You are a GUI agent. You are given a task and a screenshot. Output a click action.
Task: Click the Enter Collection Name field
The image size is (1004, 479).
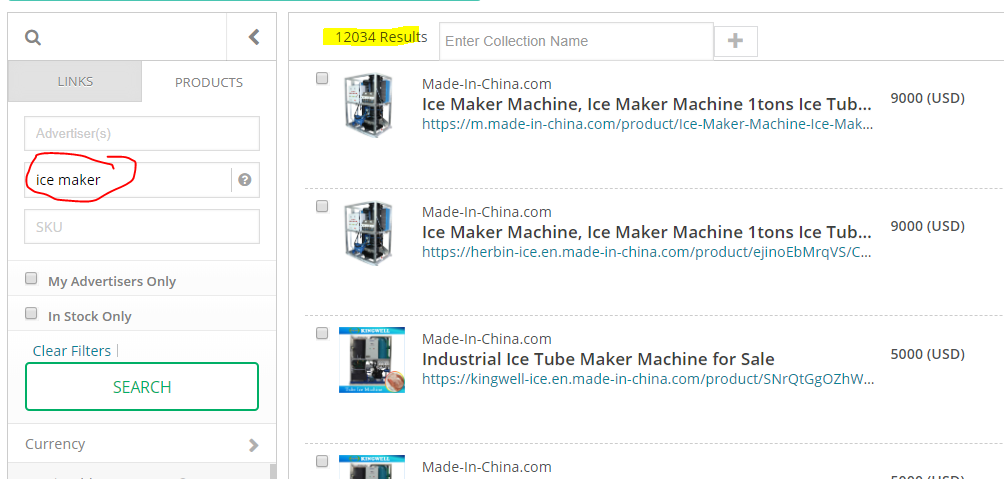click(576, 41)
